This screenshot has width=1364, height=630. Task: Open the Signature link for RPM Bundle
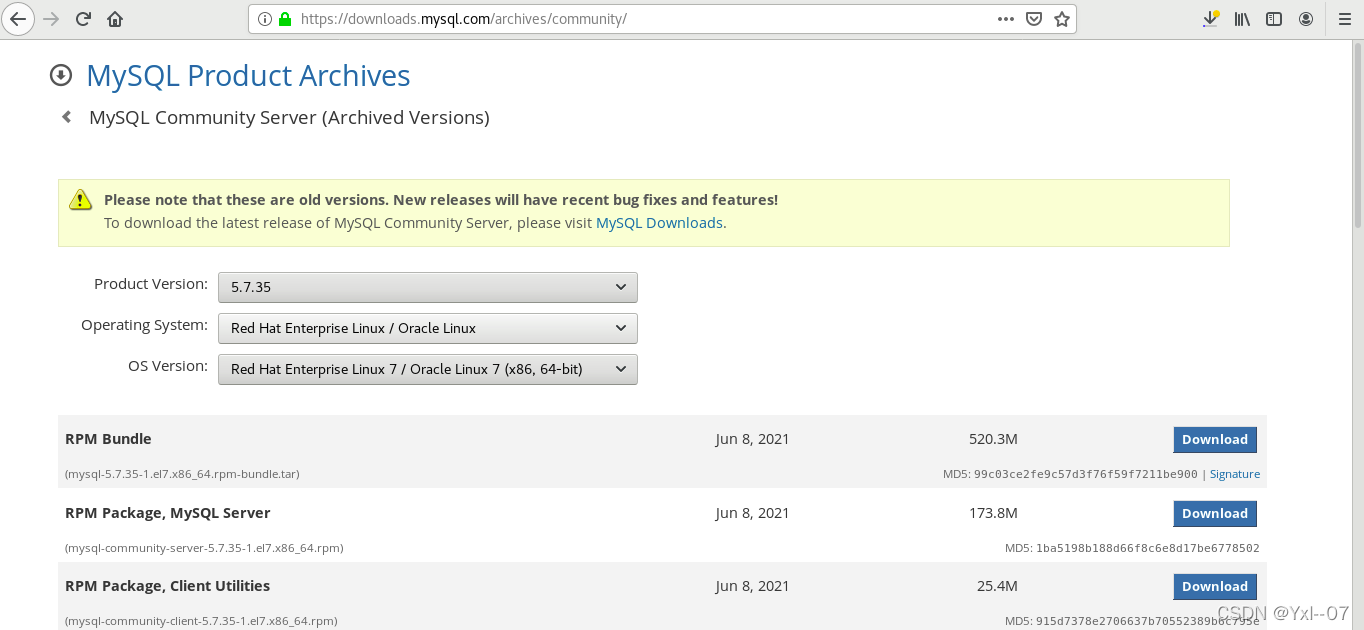(1235, 474)
